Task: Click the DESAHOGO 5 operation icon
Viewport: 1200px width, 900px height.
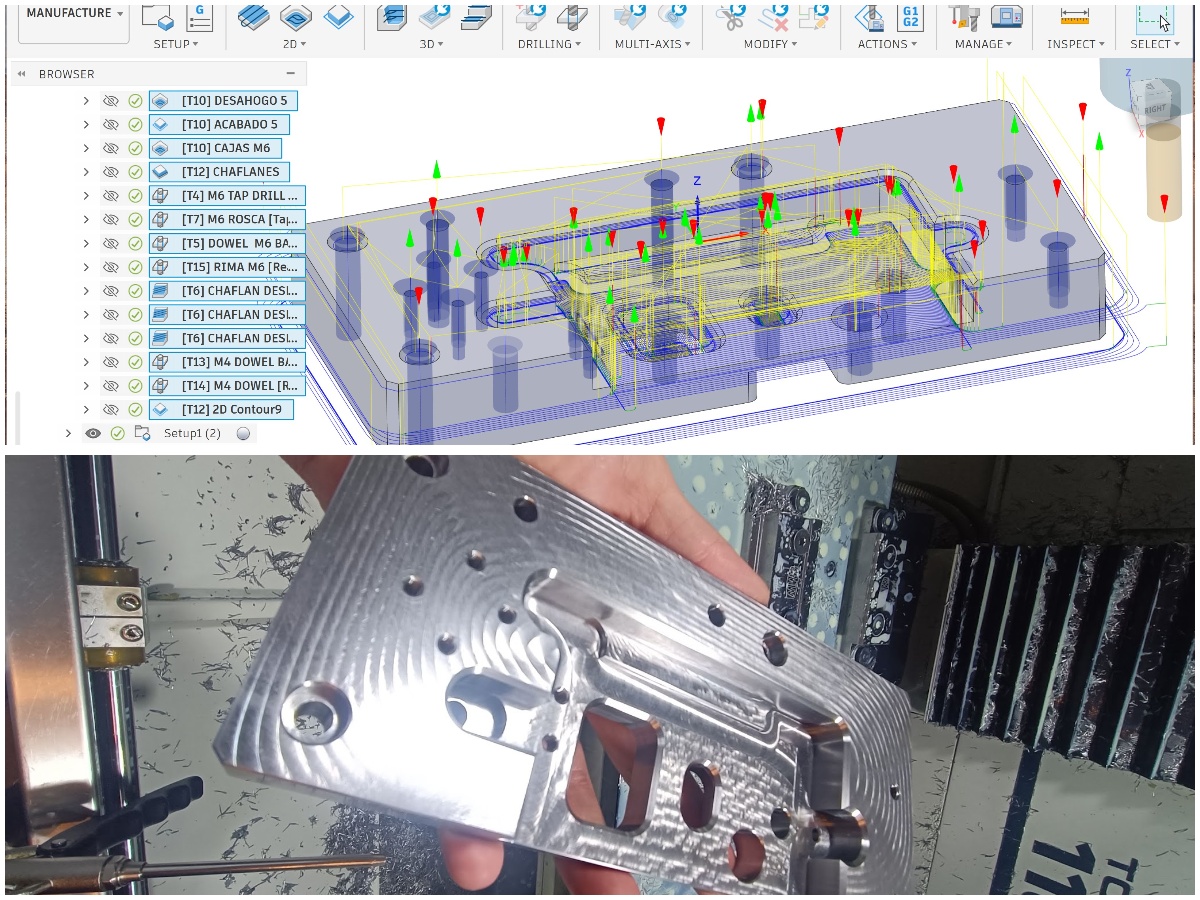Action: (x=160, y=101)
